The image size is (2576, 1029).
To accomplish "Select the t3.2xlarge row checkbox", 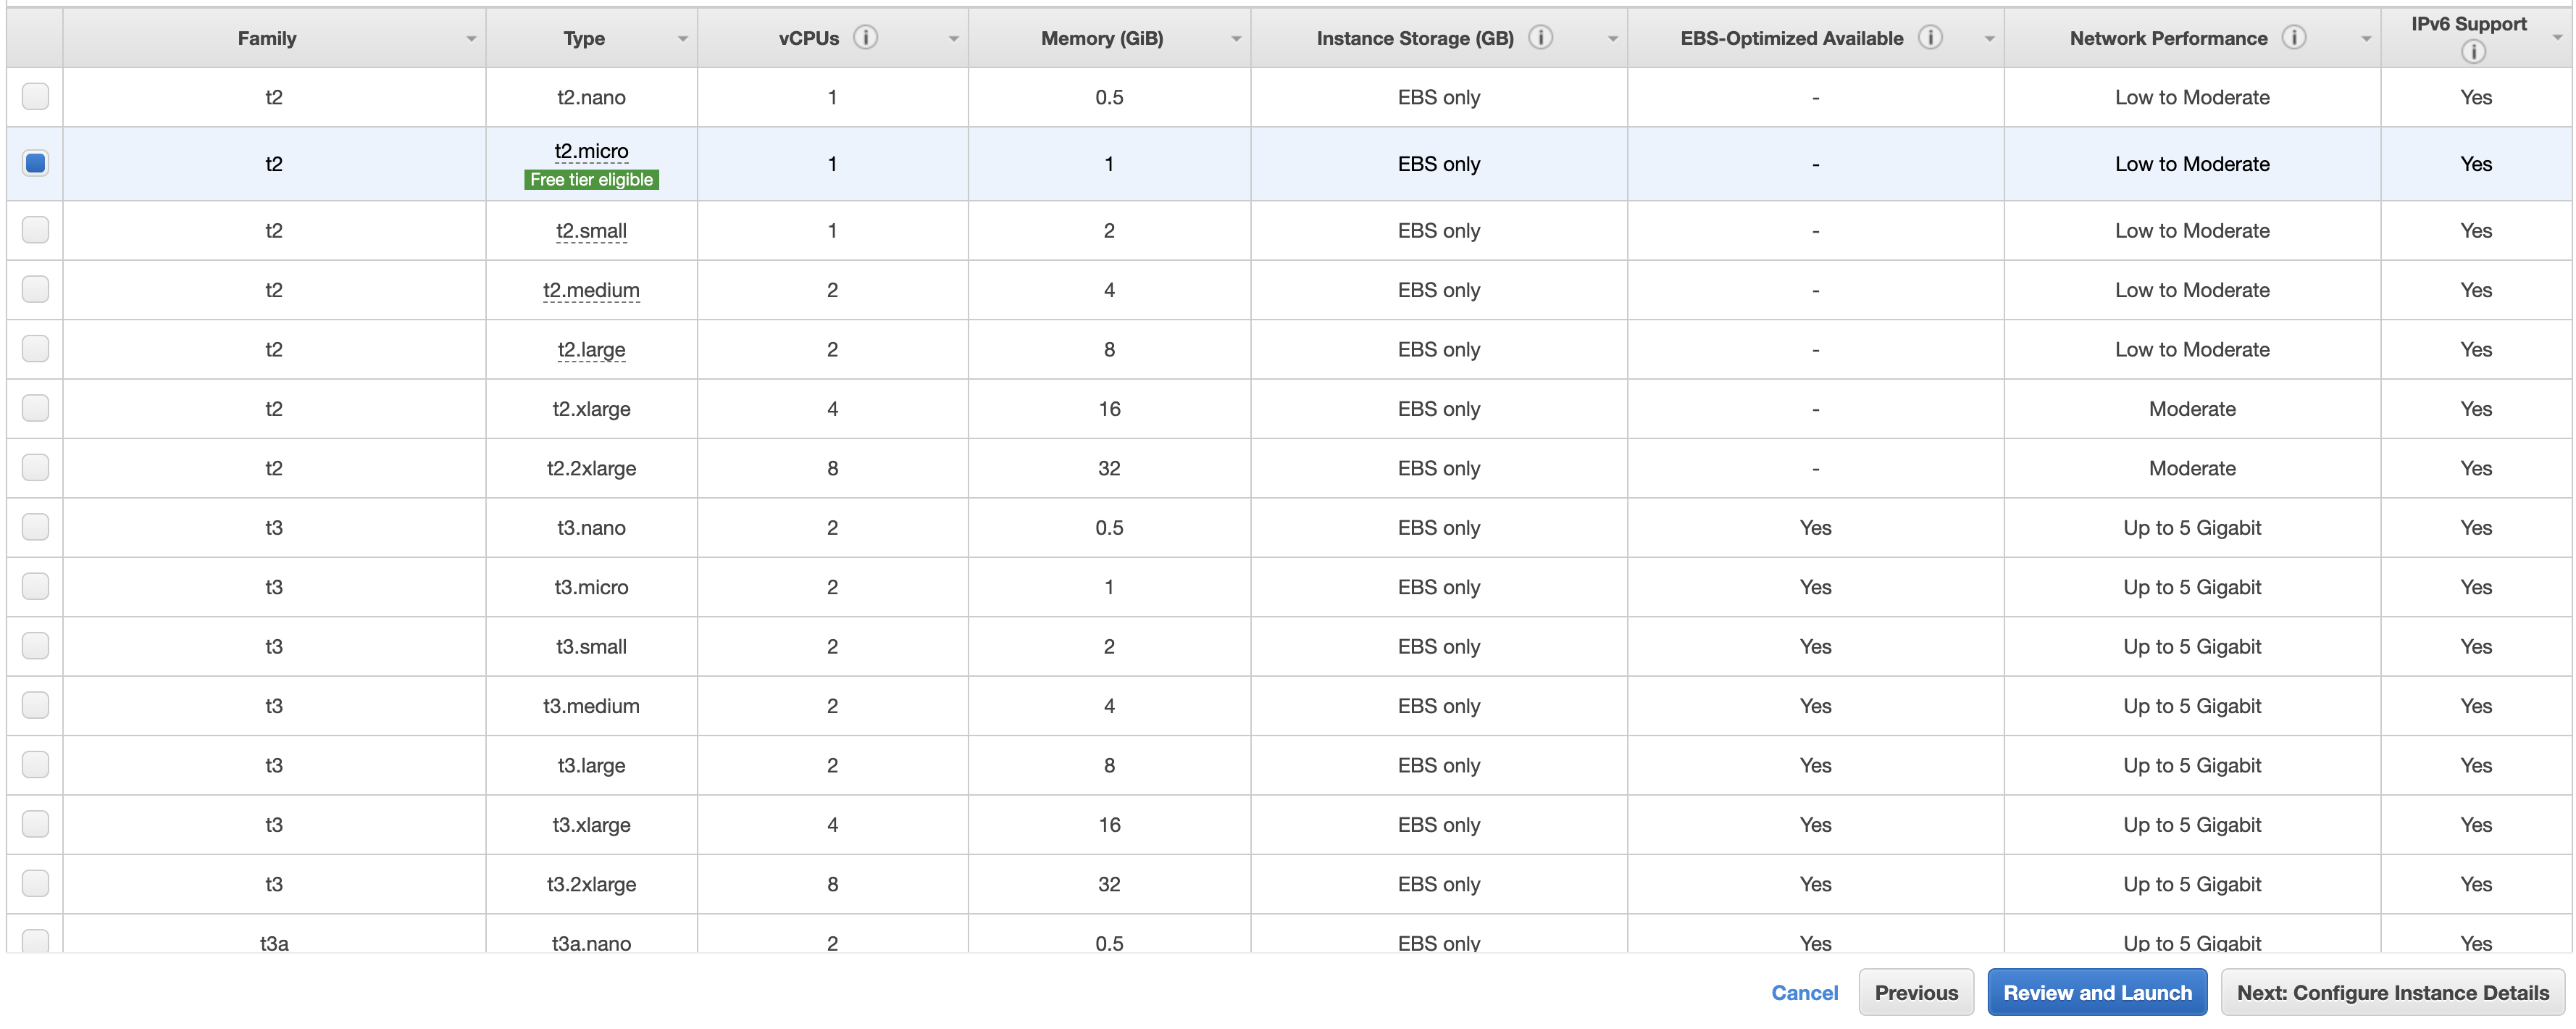I will [x=35, y=883].
